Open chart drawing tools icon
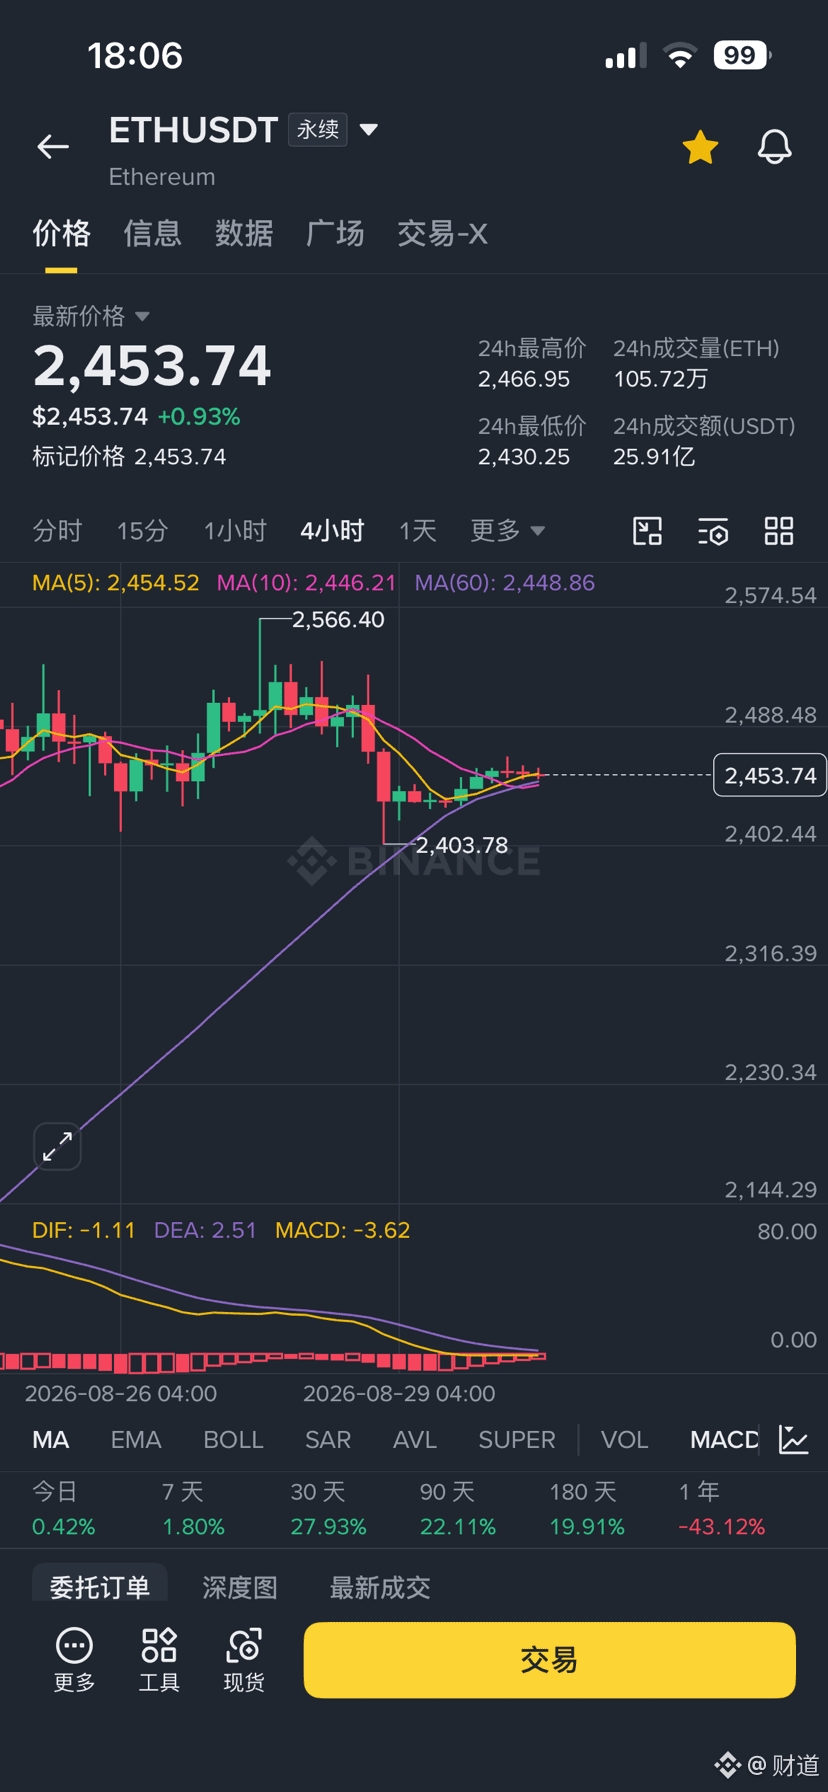Viewport: 828px width, 1792px height. [648, 531]
